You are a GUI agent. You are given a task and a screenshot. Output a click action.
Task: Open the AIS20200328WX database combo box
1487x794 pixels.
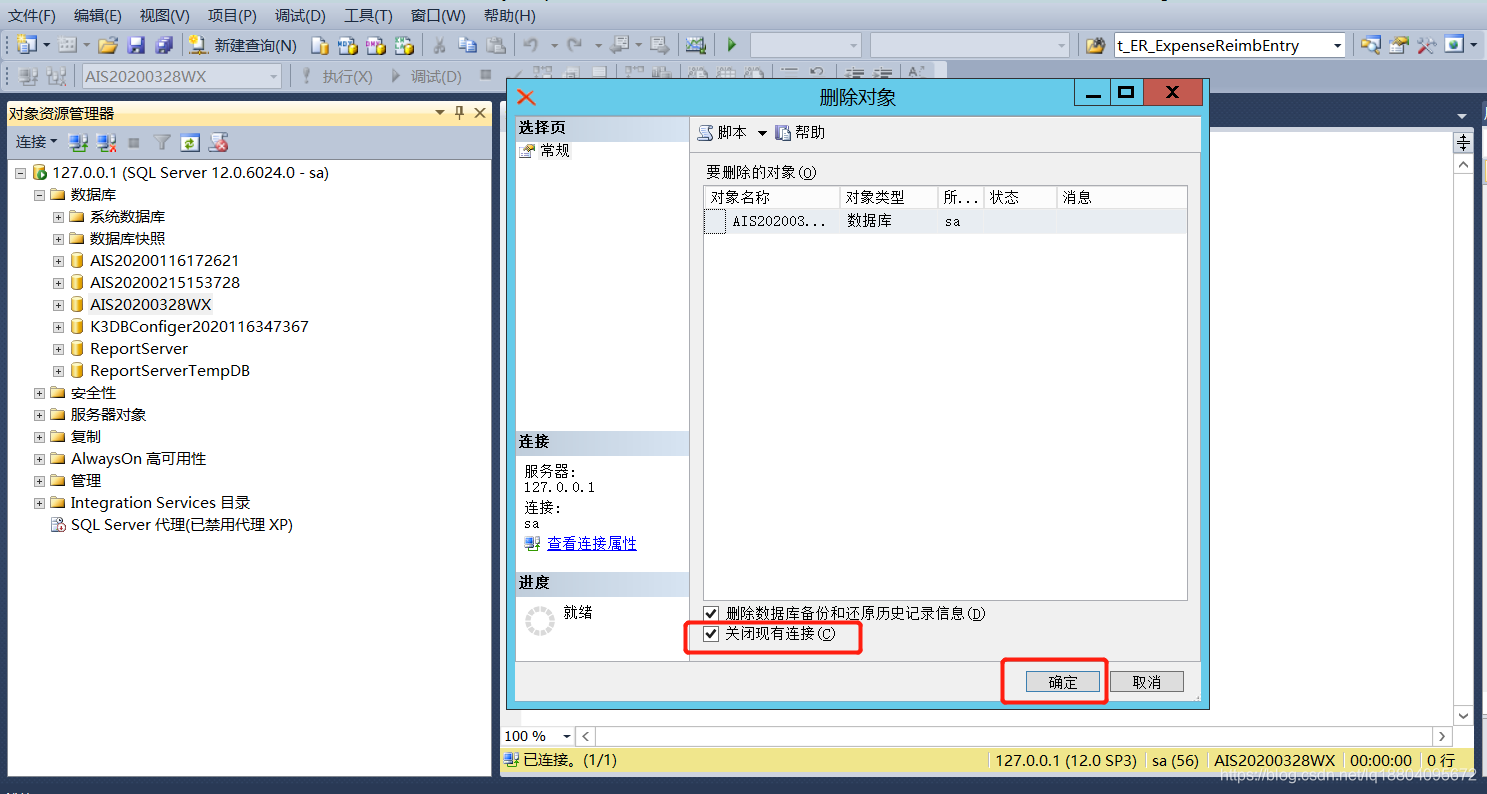click(x=182, y=76)
